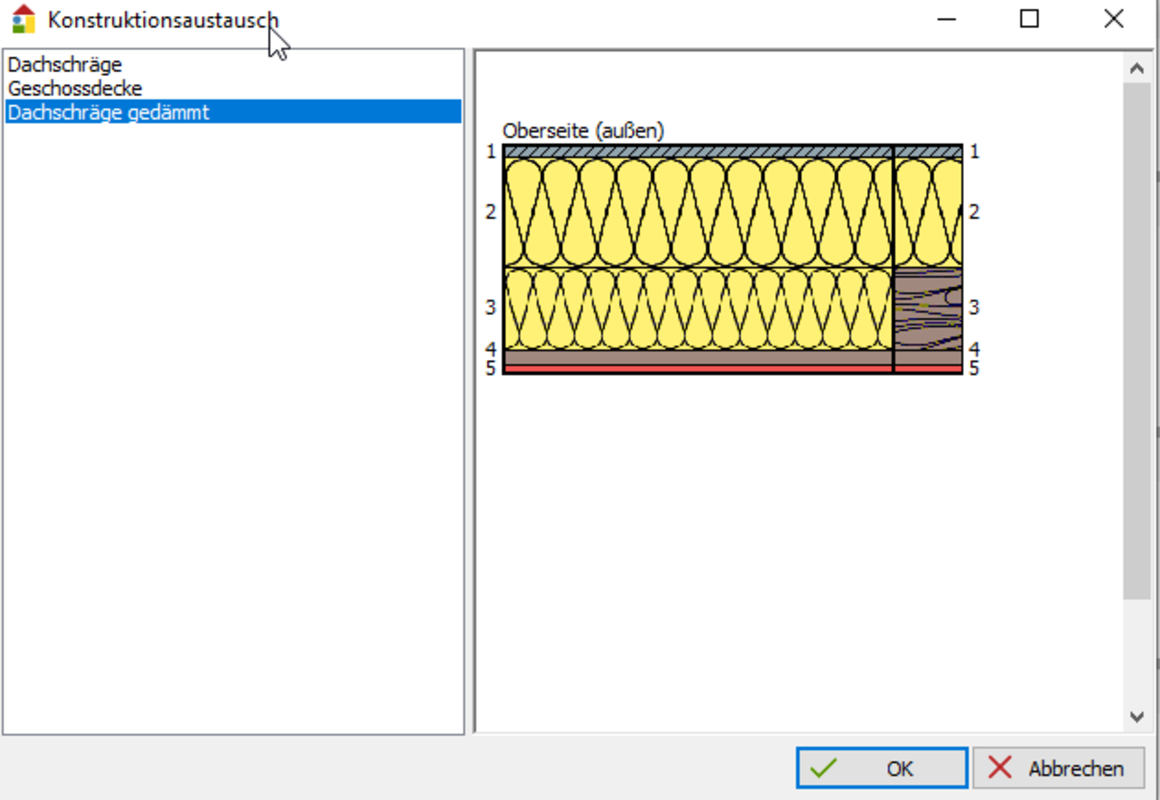Click the preview scrollbar down arrow

1136,716
